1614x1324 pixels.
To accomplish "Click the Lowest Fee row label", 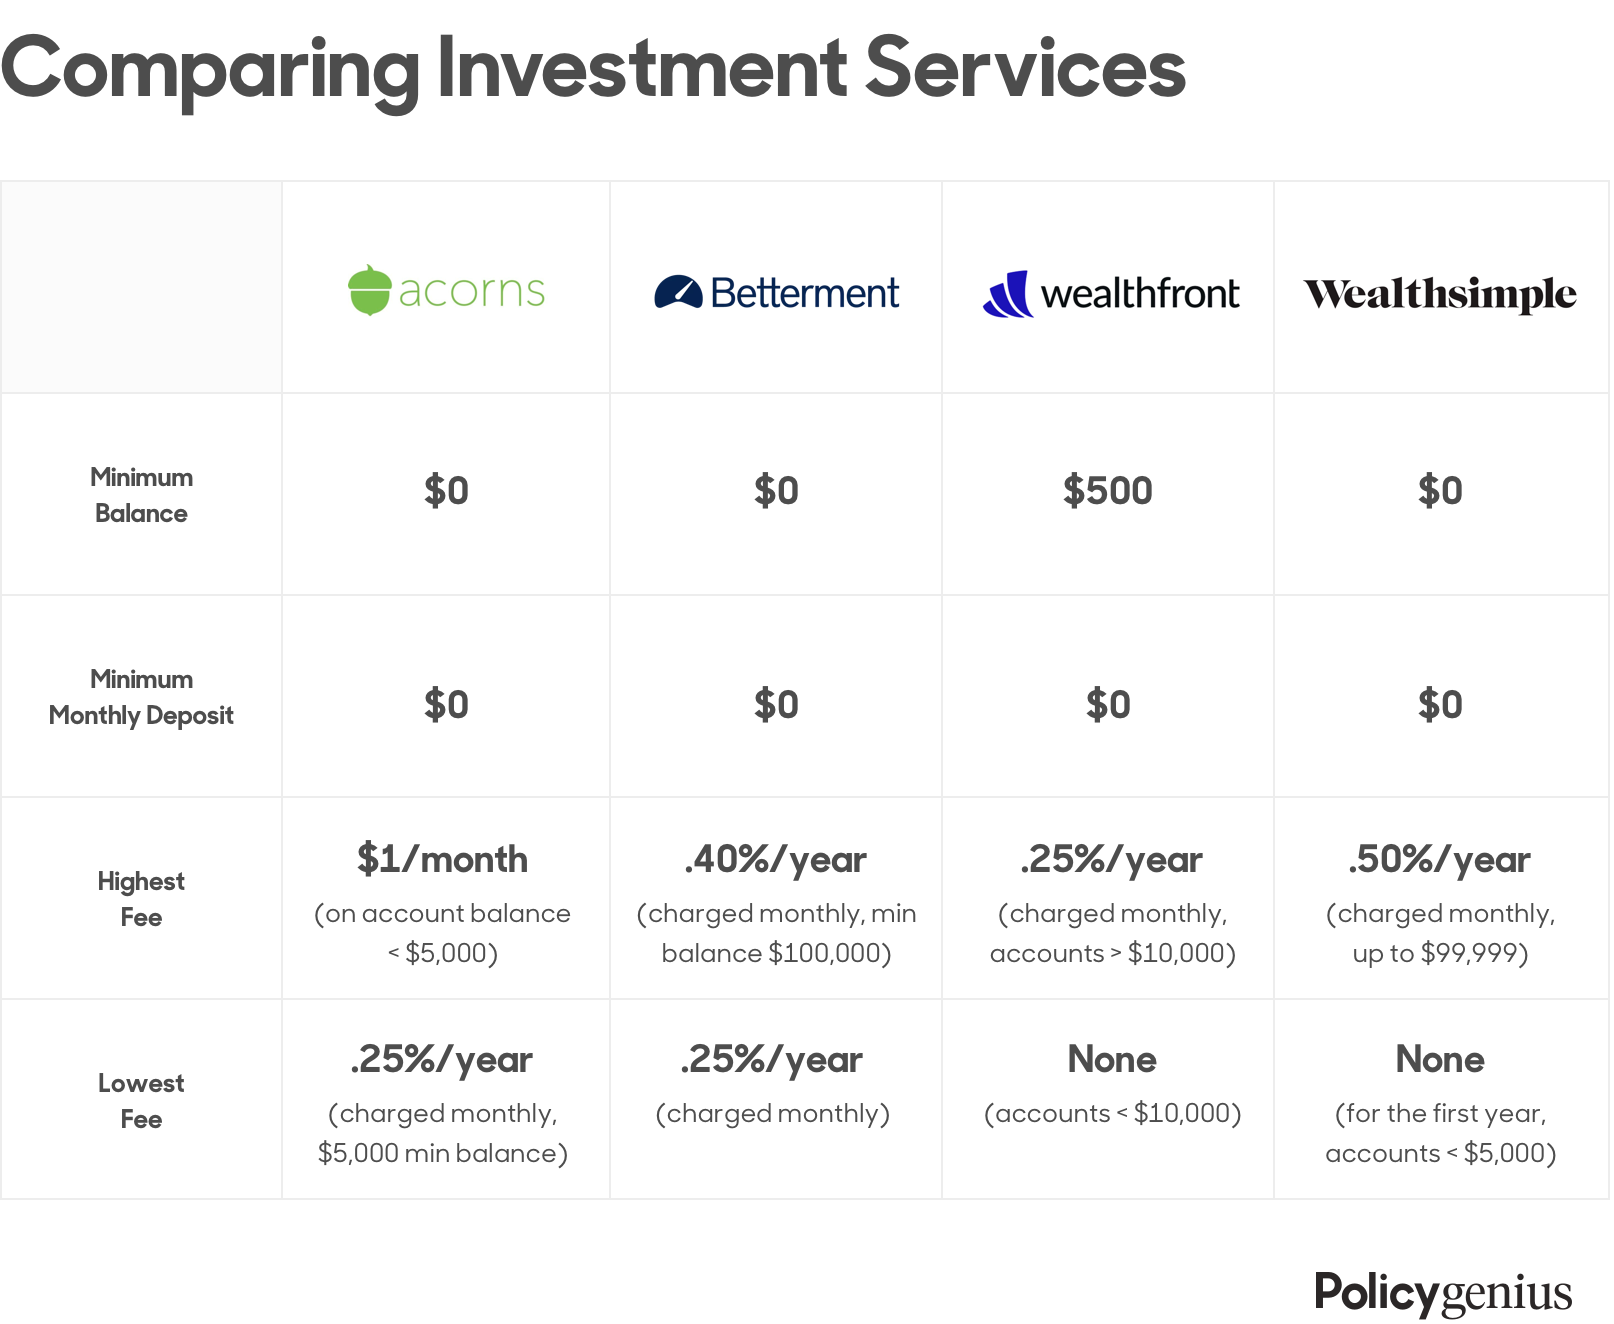I will 141,1101.
